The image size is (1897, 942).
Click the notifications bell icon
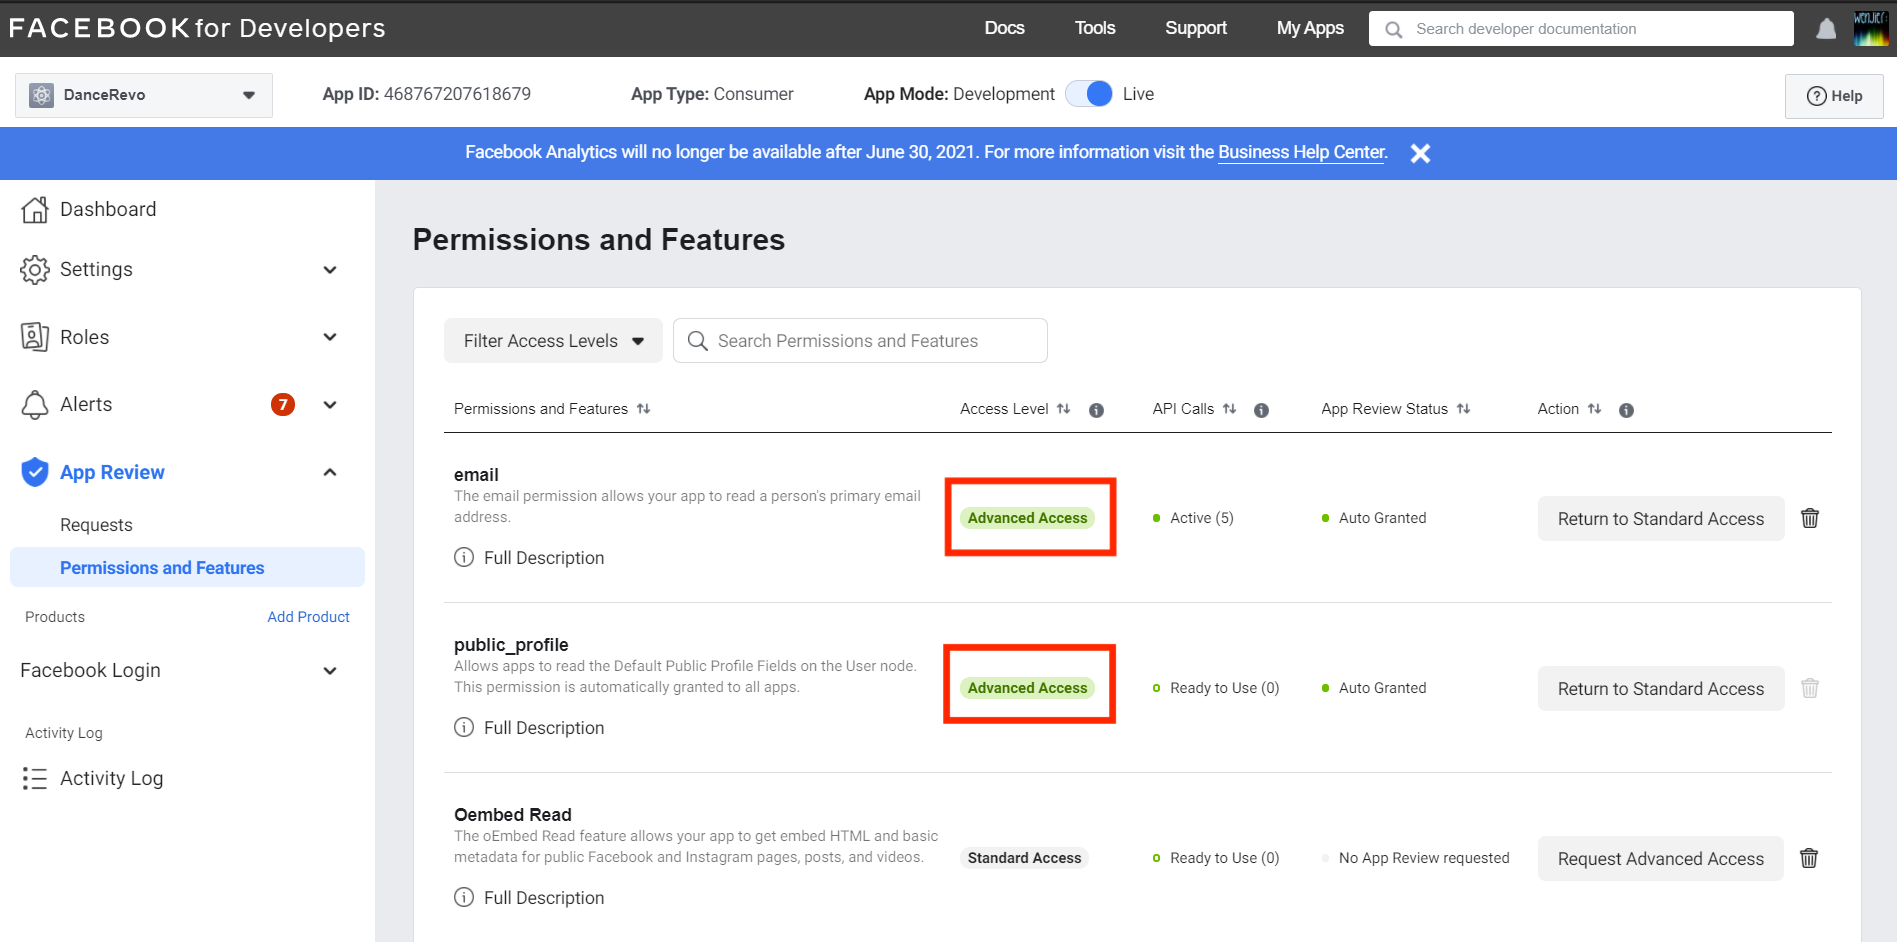pos(1826,29)
